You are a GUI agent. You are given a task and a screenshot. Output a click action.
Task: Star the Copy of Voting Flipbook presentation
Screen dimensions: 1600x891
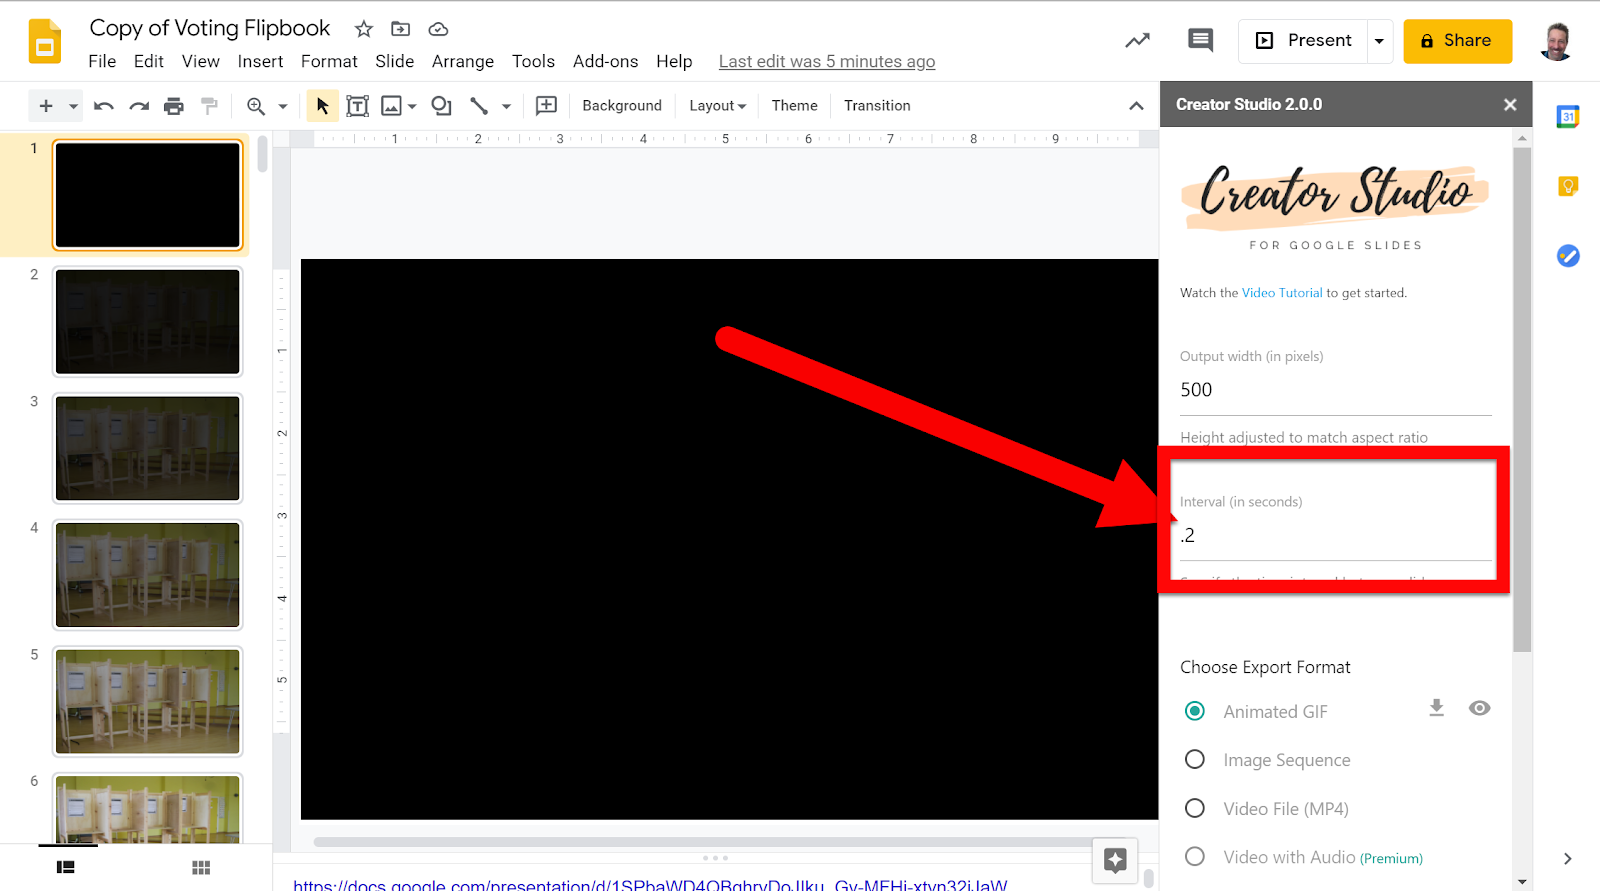pyautogui.click(x=364, y=29)
